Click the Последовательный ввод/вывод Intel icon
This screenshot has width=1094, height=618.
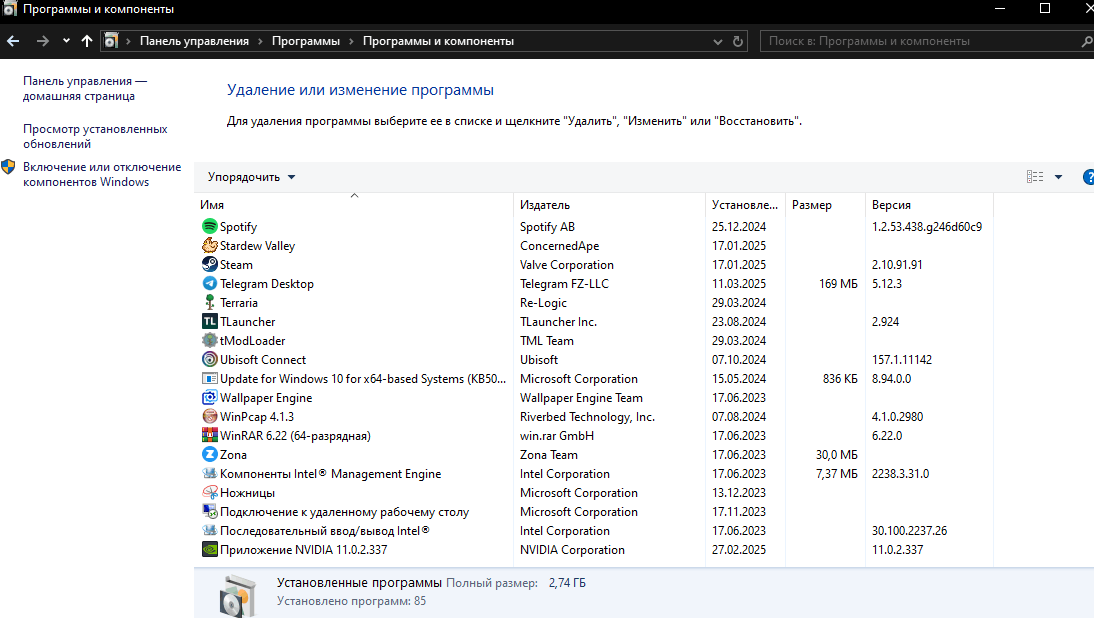[x=209, y=530]
